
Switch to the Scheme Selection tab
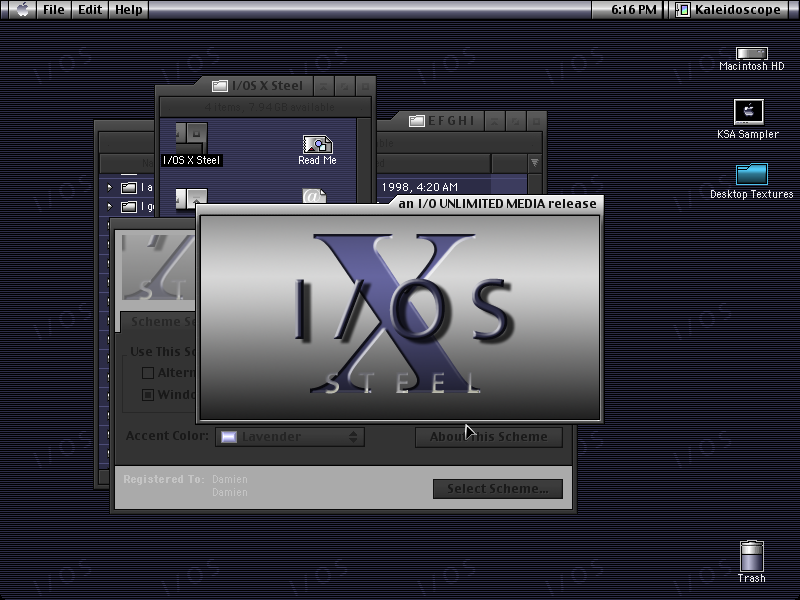coord(159,321)
